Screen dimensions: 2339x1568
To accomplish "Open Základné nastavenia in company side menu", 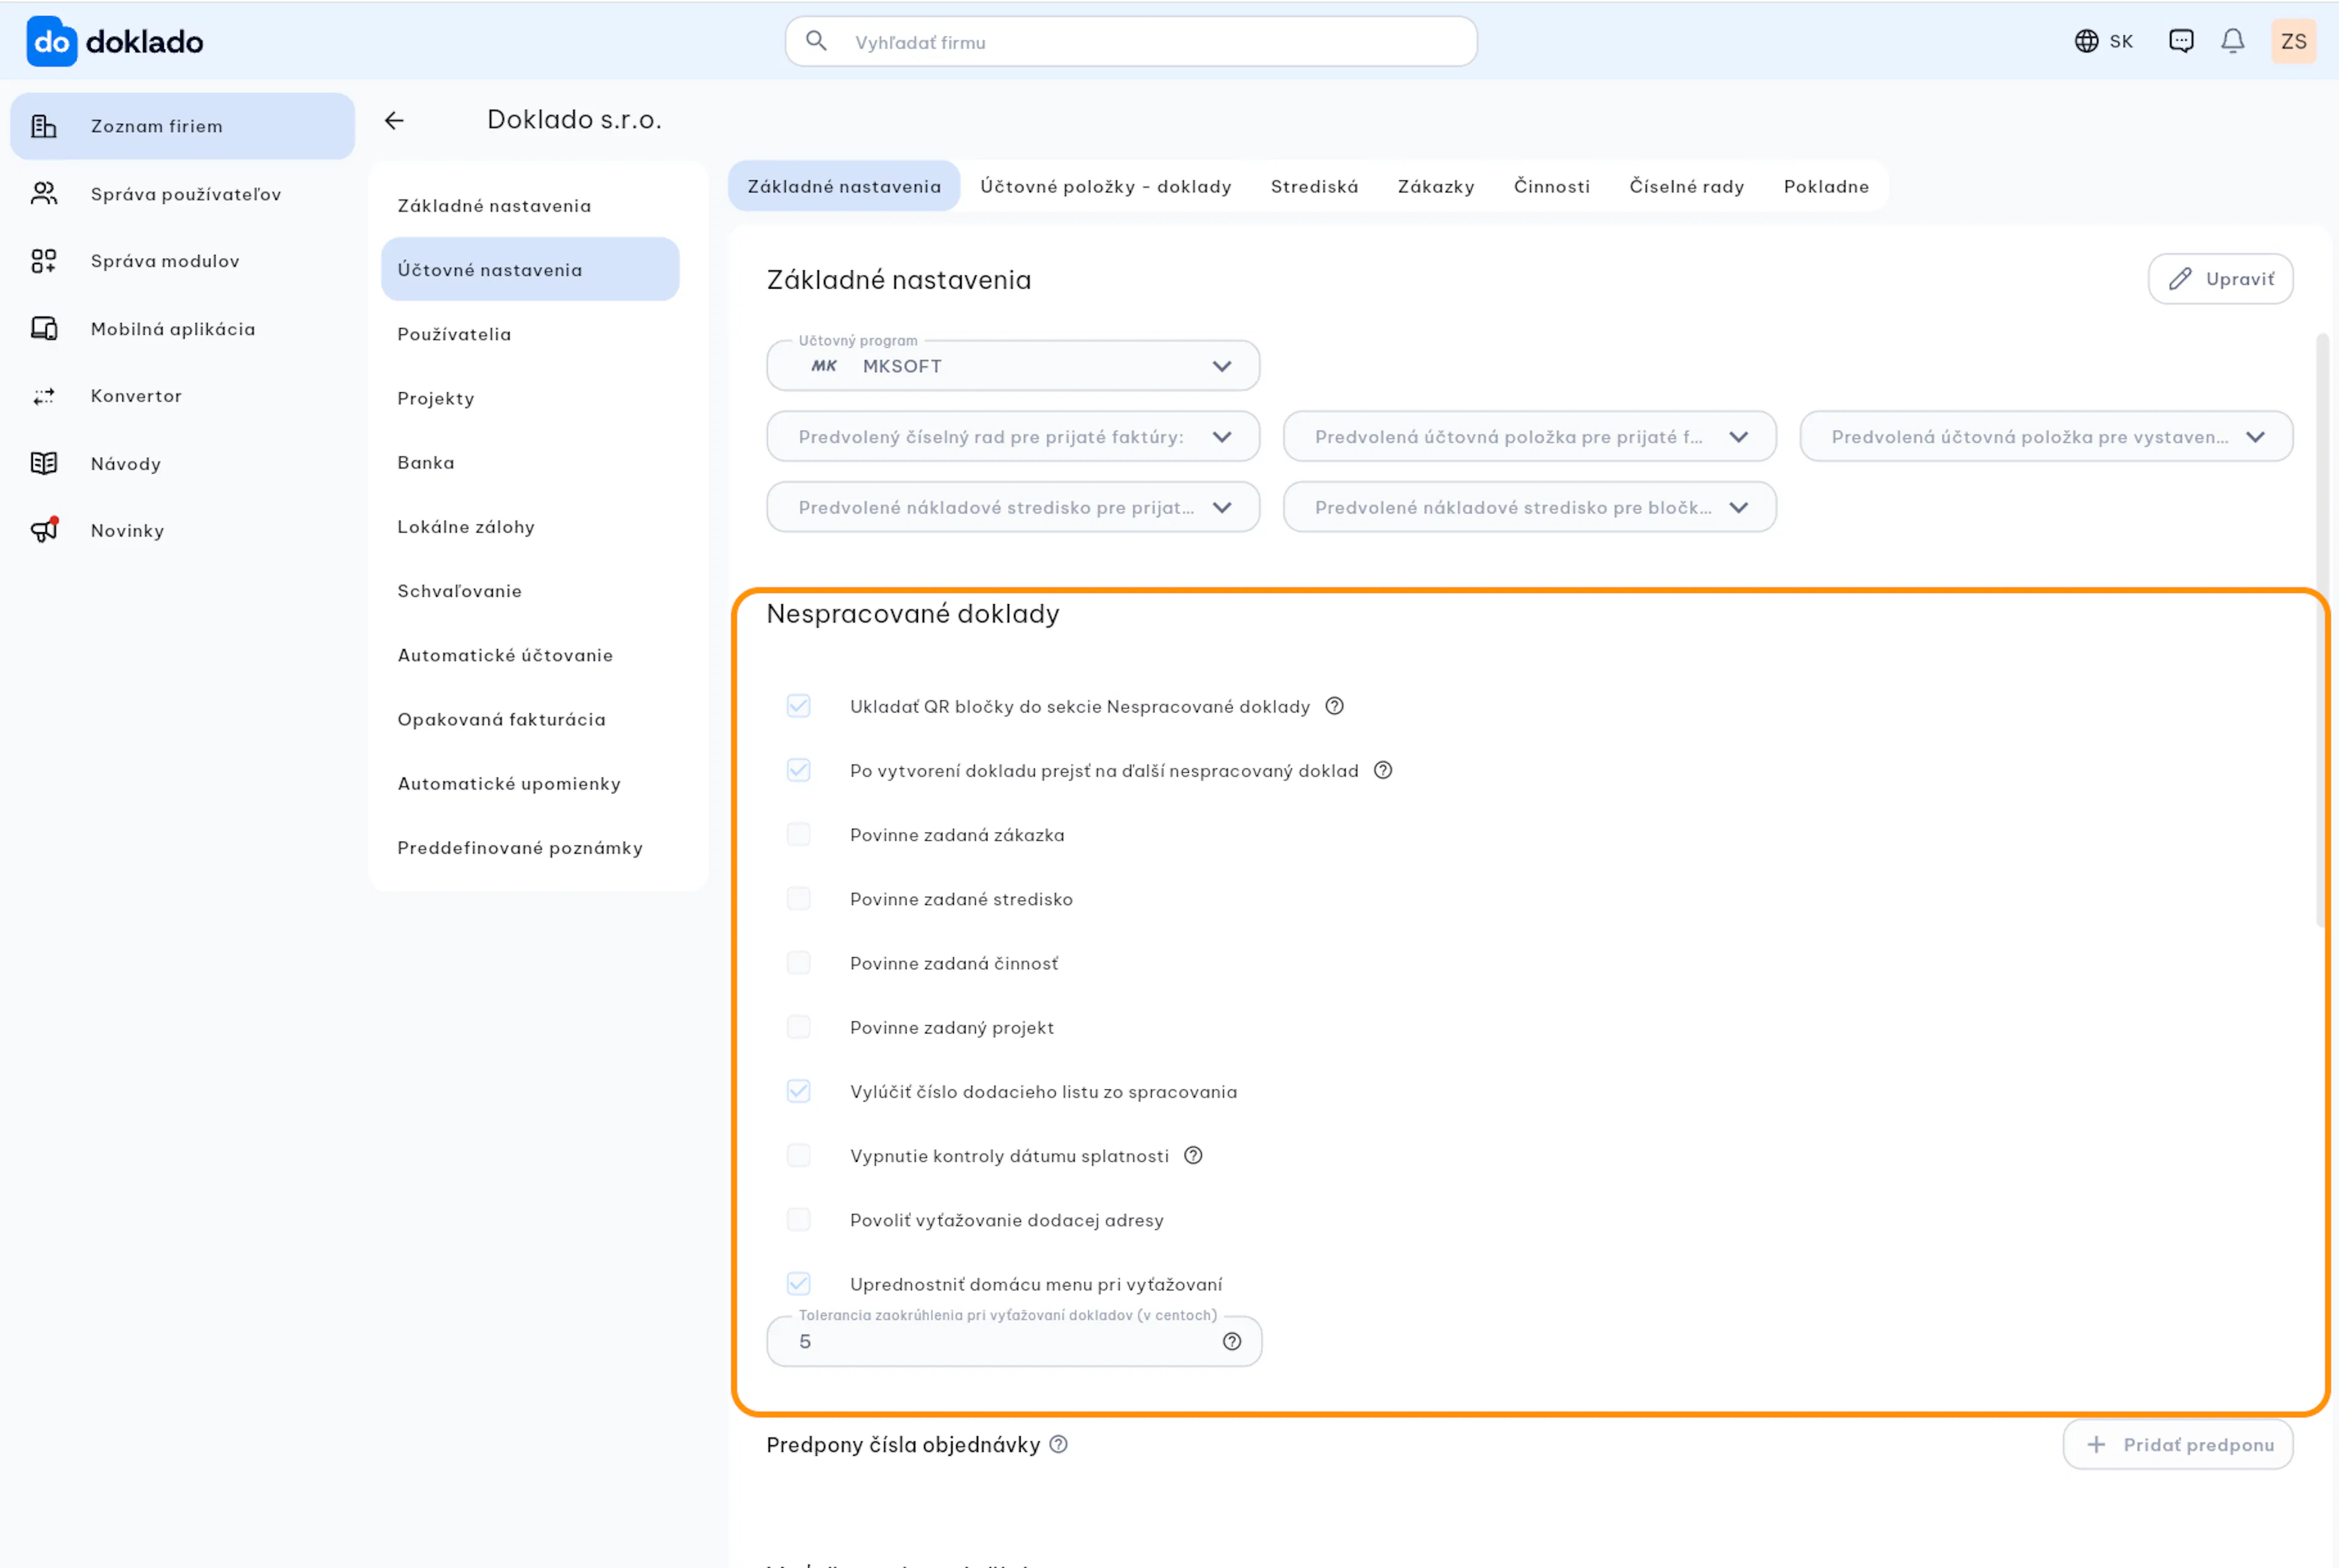I will pyautogui.click(x=530, y=205).
